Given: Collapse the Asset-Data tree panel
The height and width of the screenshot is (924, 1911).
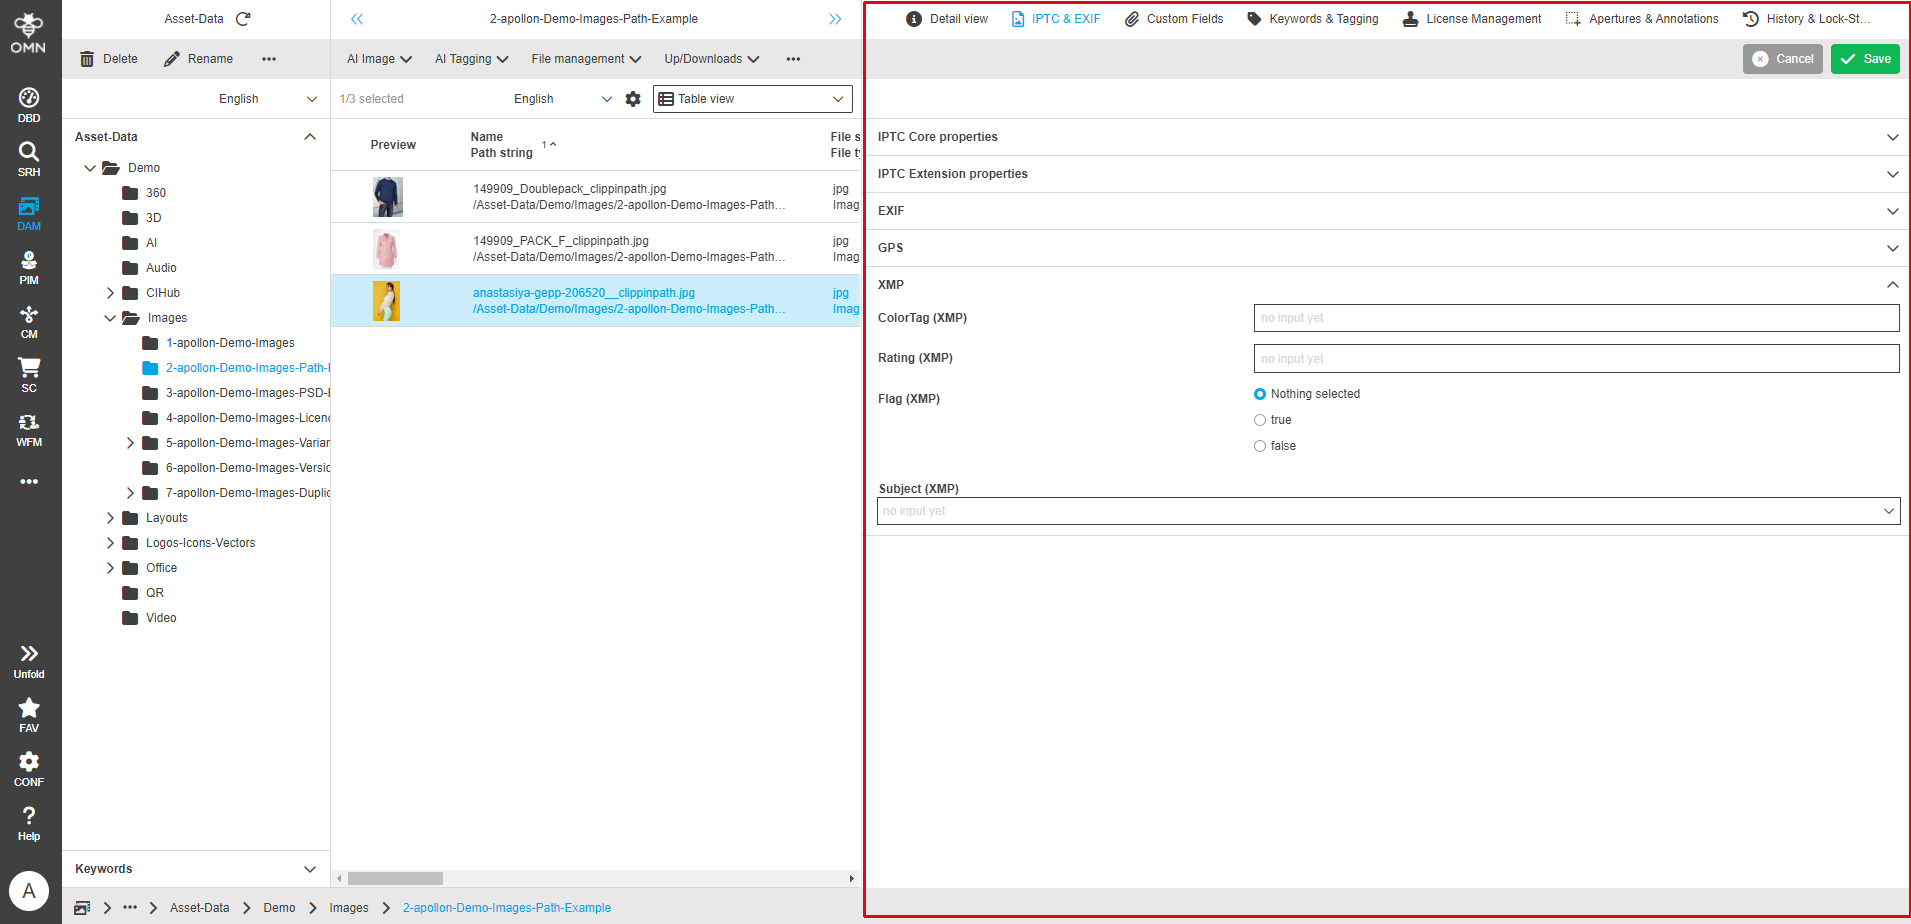Looking at the screenshot, I should (x=310, y=137).
